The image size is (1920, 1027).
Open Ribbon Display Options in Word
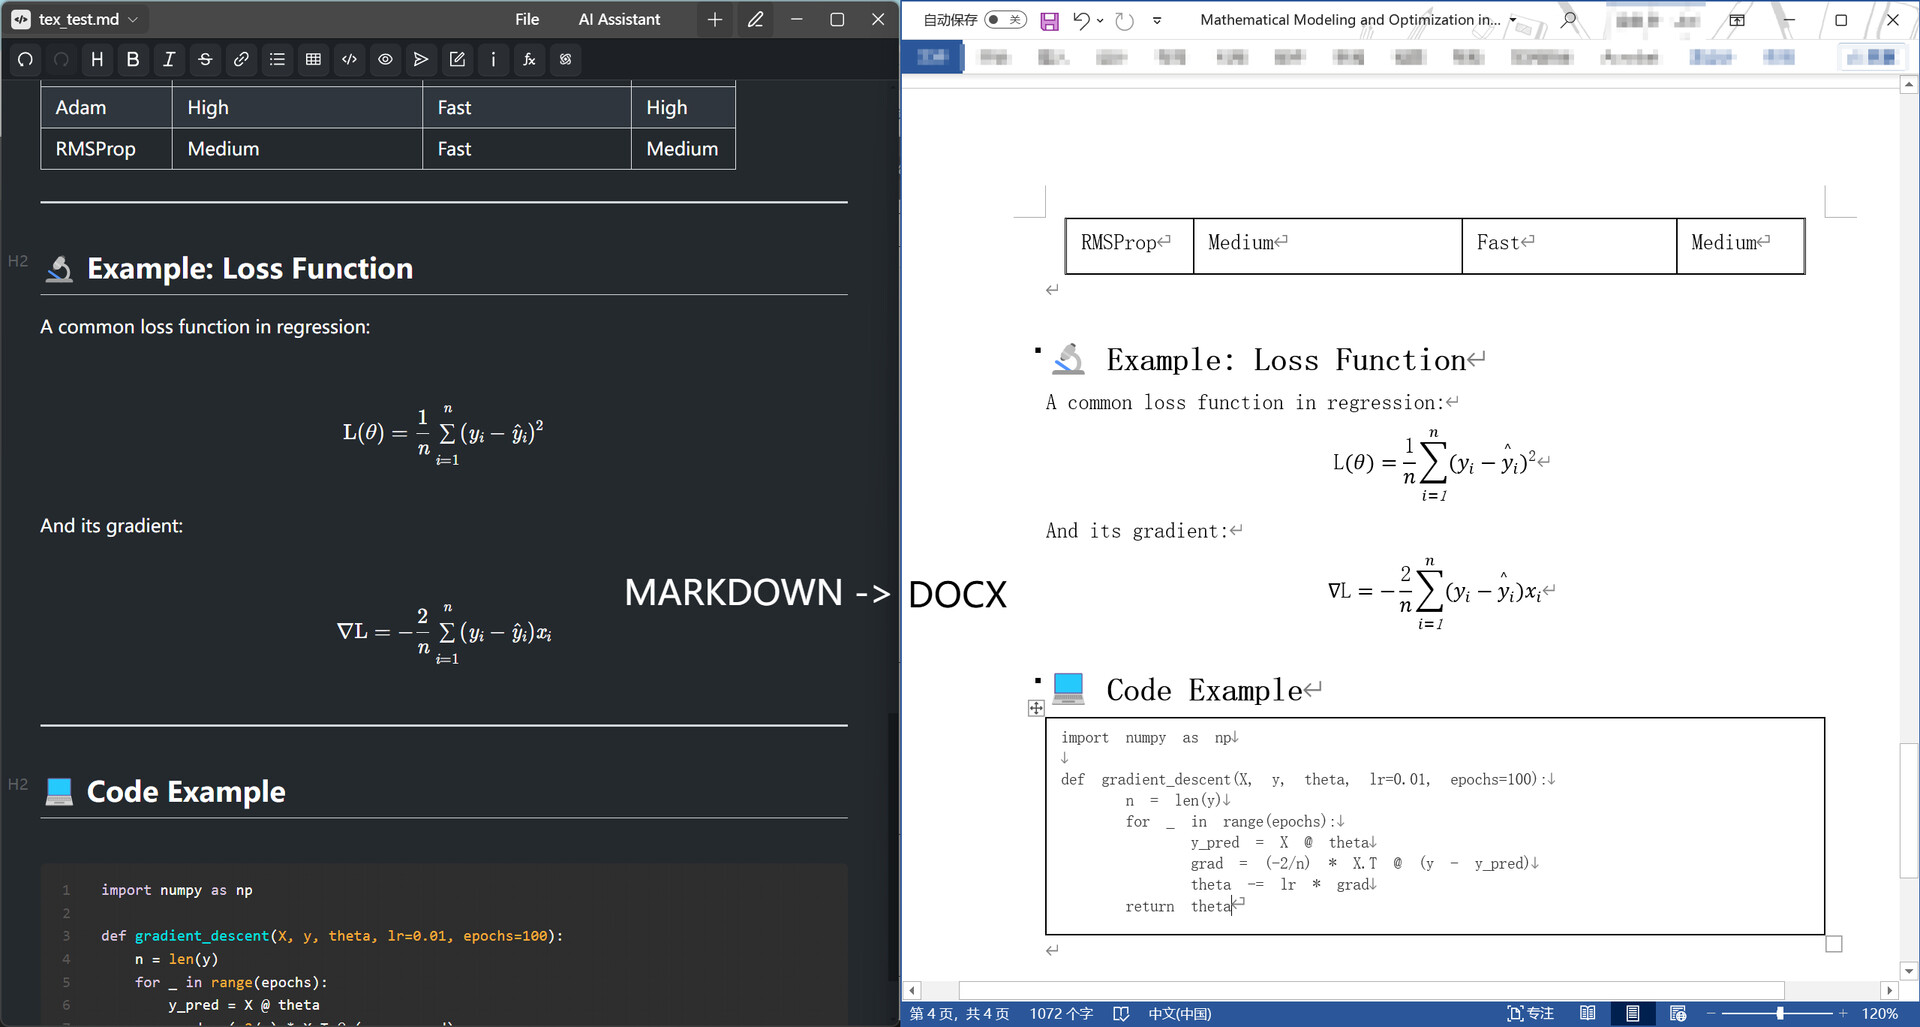click(x=1737, y=20)
